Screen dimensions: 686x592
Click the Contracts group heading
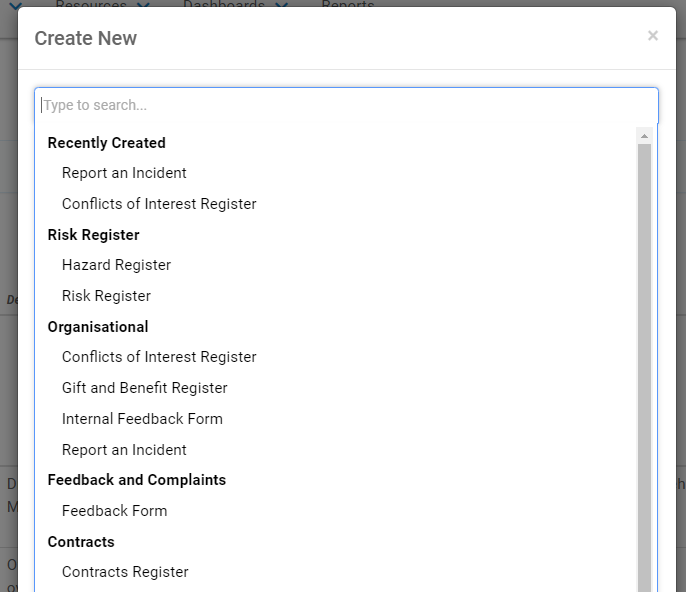[81, 542]
